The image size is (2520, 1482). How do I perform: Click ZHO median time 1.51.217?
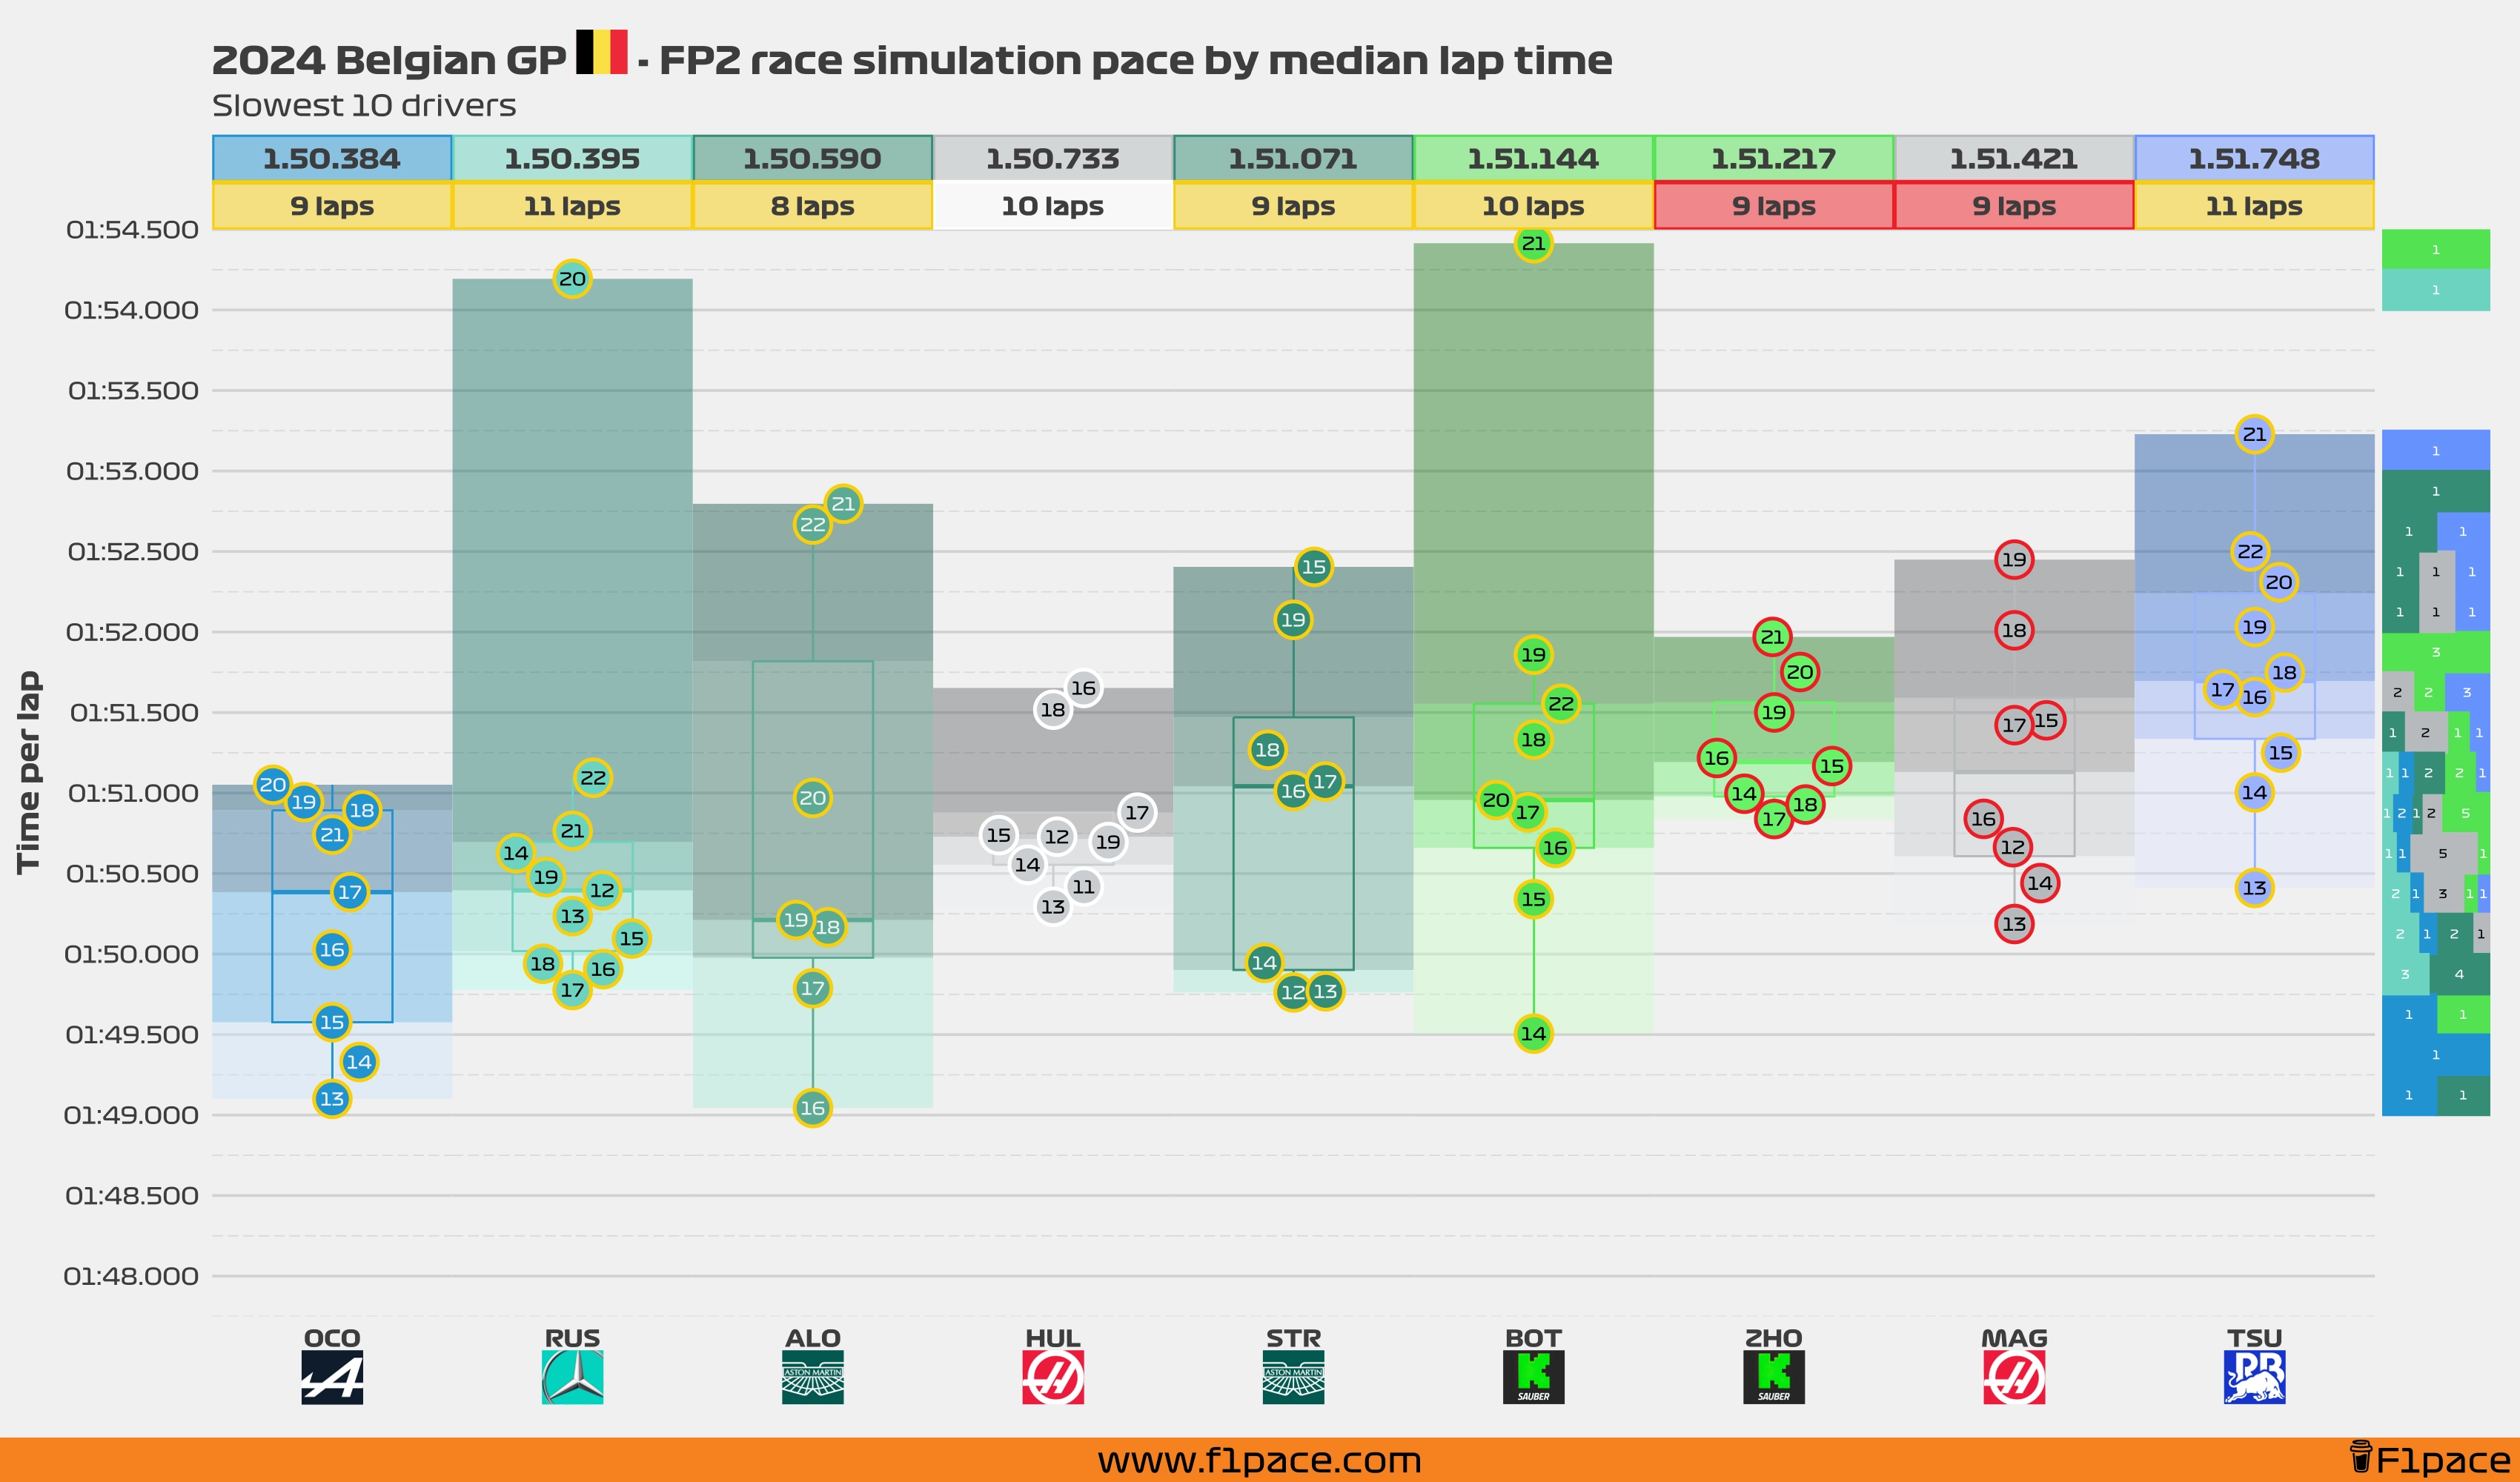point(1774,158)
